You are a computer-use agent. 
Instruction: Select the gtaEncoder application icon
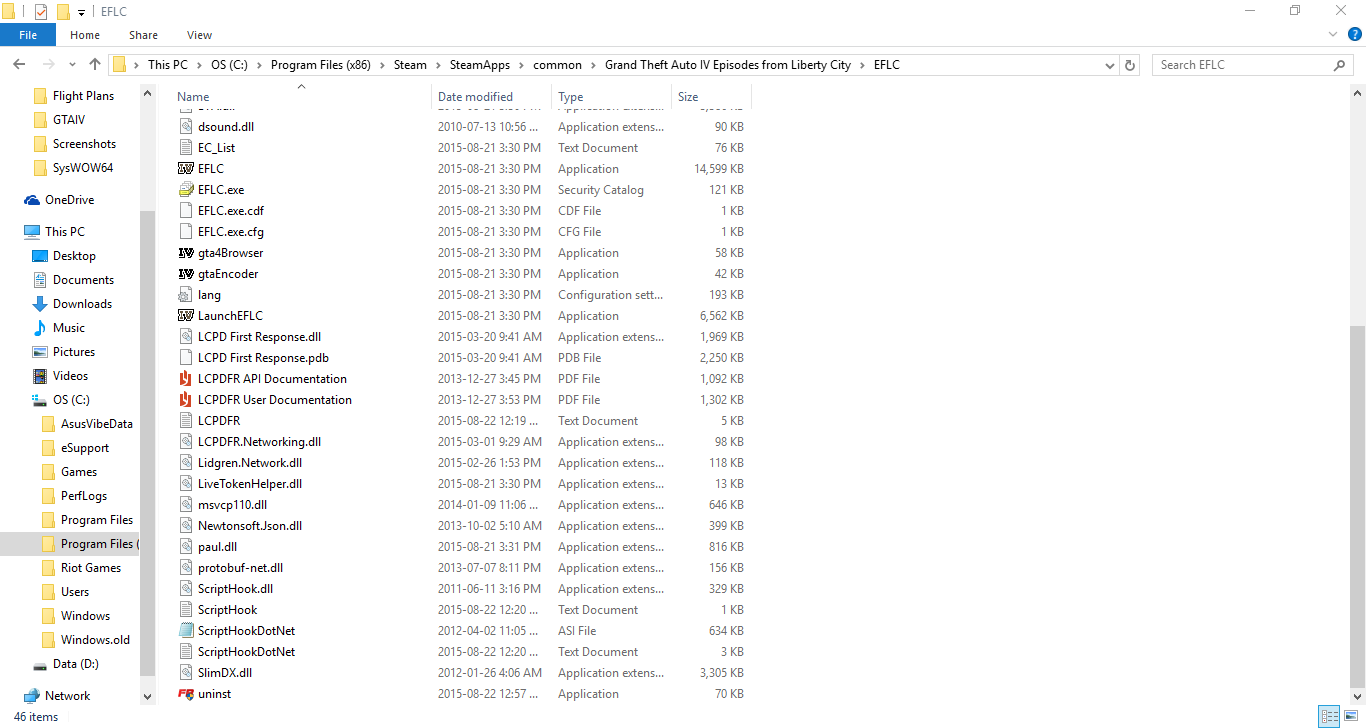(185, 274)
